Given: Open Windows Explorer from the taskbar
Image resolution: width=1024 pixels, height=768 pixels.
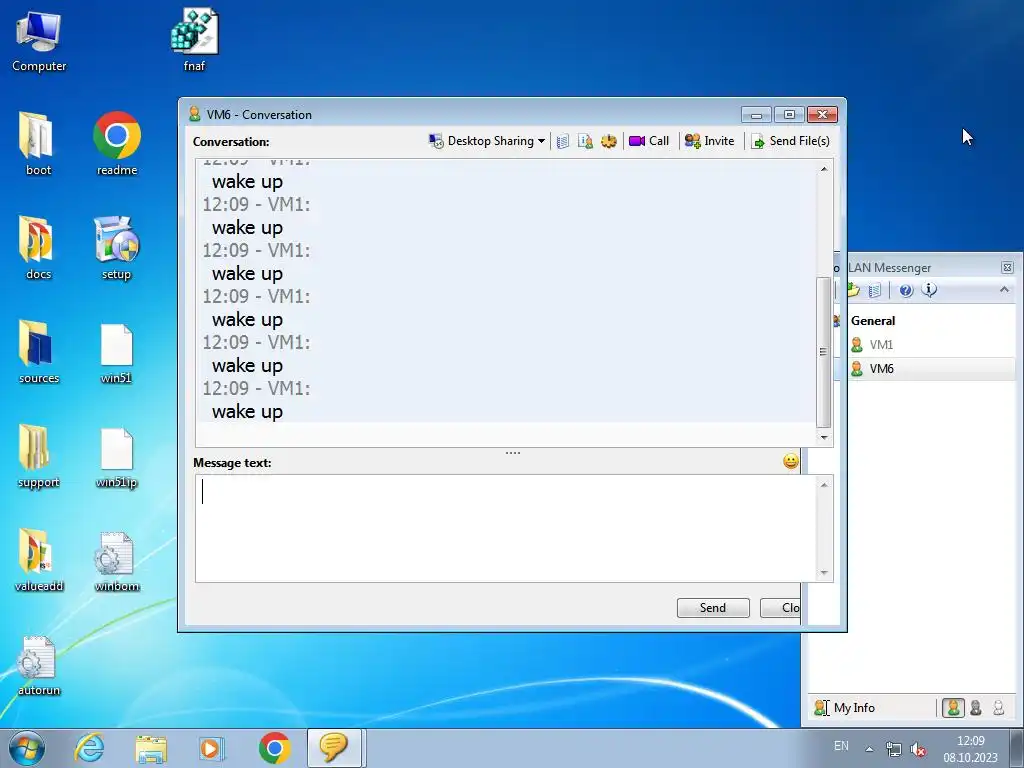Looking at the screenshot, I should 151,748.
